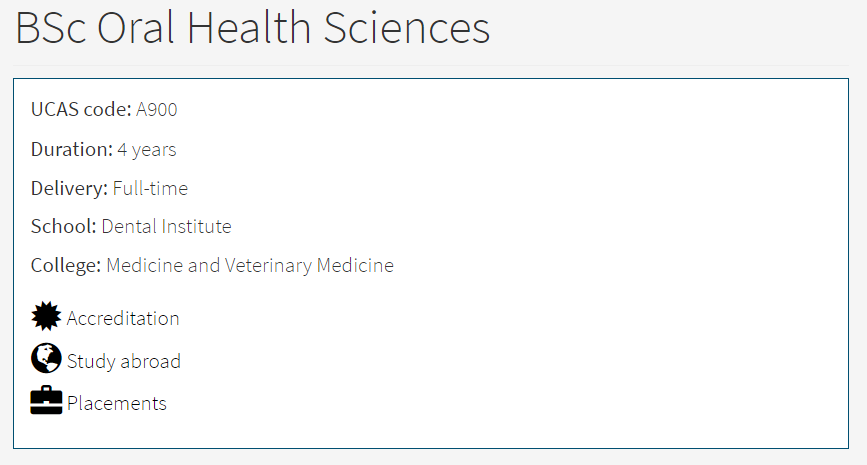Viewport: 867px width, 465px height.
Task: Click the College label
Action: coord(66,265)
